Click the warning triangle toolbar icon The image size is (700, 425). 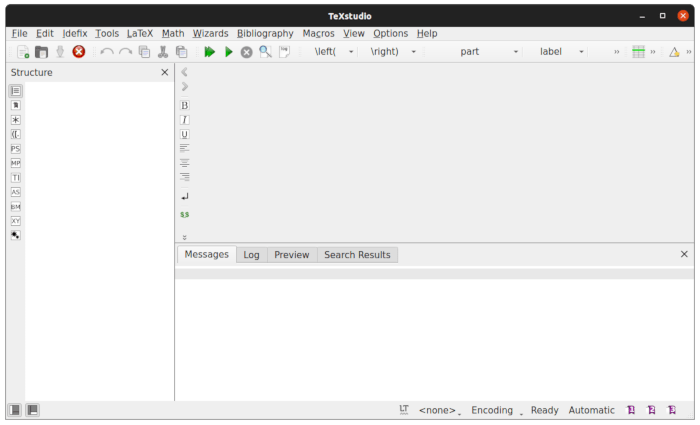click(674, 52)
